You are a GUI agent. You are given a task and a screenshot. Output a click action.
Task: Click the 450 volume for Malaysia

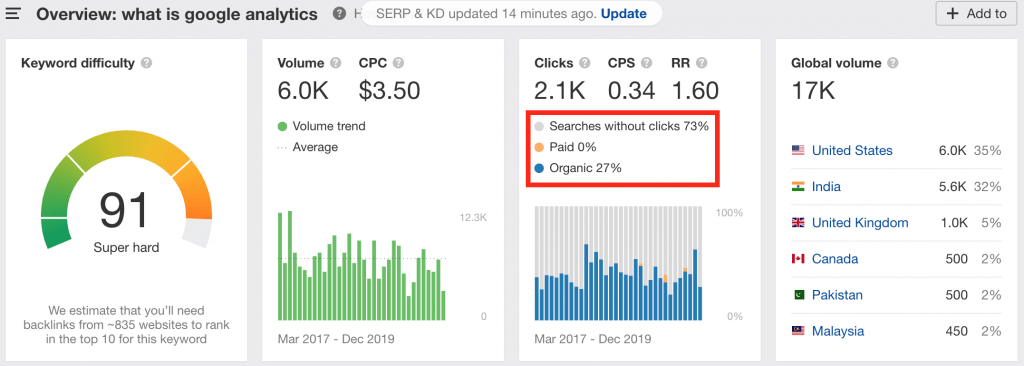click(956, 331)
